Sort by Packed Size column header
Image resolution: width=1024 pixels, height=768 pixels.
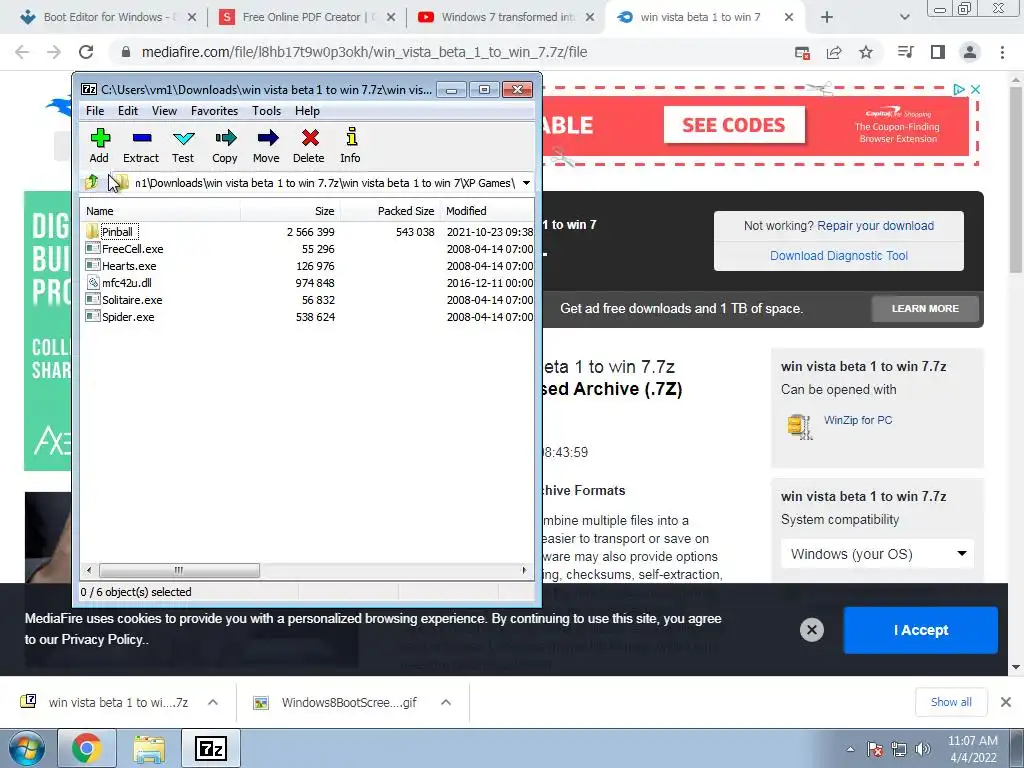tap(390, 211)
